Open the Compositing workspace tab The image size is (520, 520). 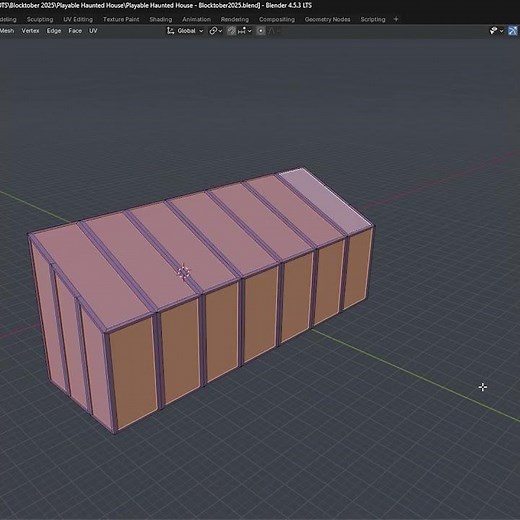(277, 19)
